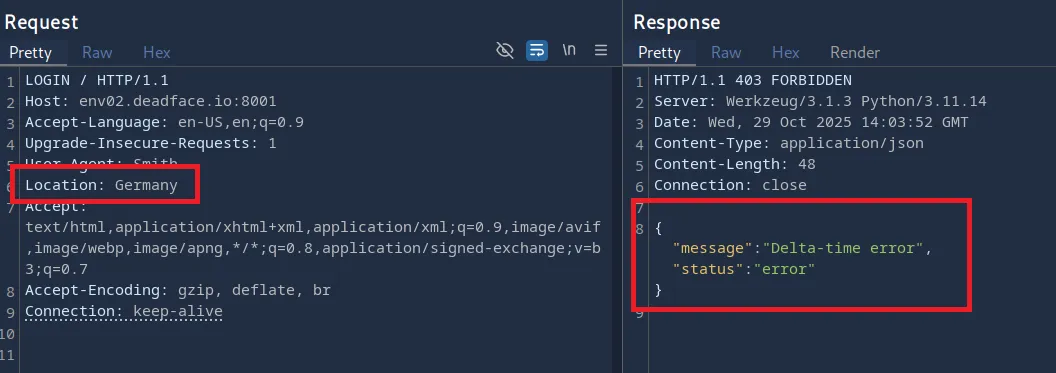
Task: Click the Server: Werkzeug response header
Action: 820,102
